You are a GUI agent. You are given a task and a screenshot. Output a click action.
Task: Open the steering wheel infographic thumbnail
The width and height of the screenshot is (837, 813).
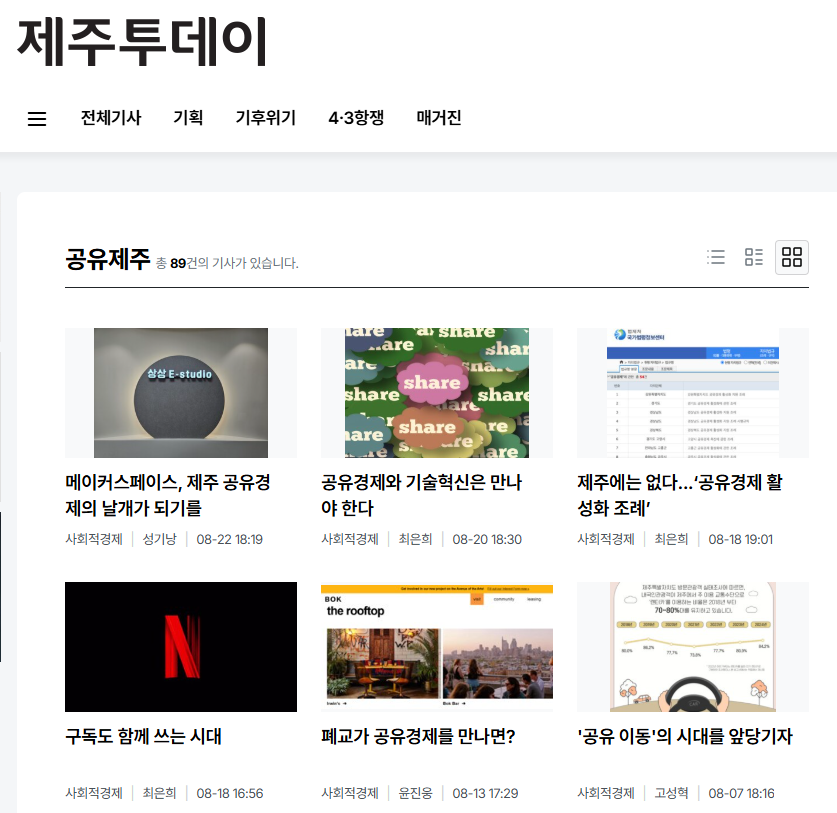tap(693, 646)
